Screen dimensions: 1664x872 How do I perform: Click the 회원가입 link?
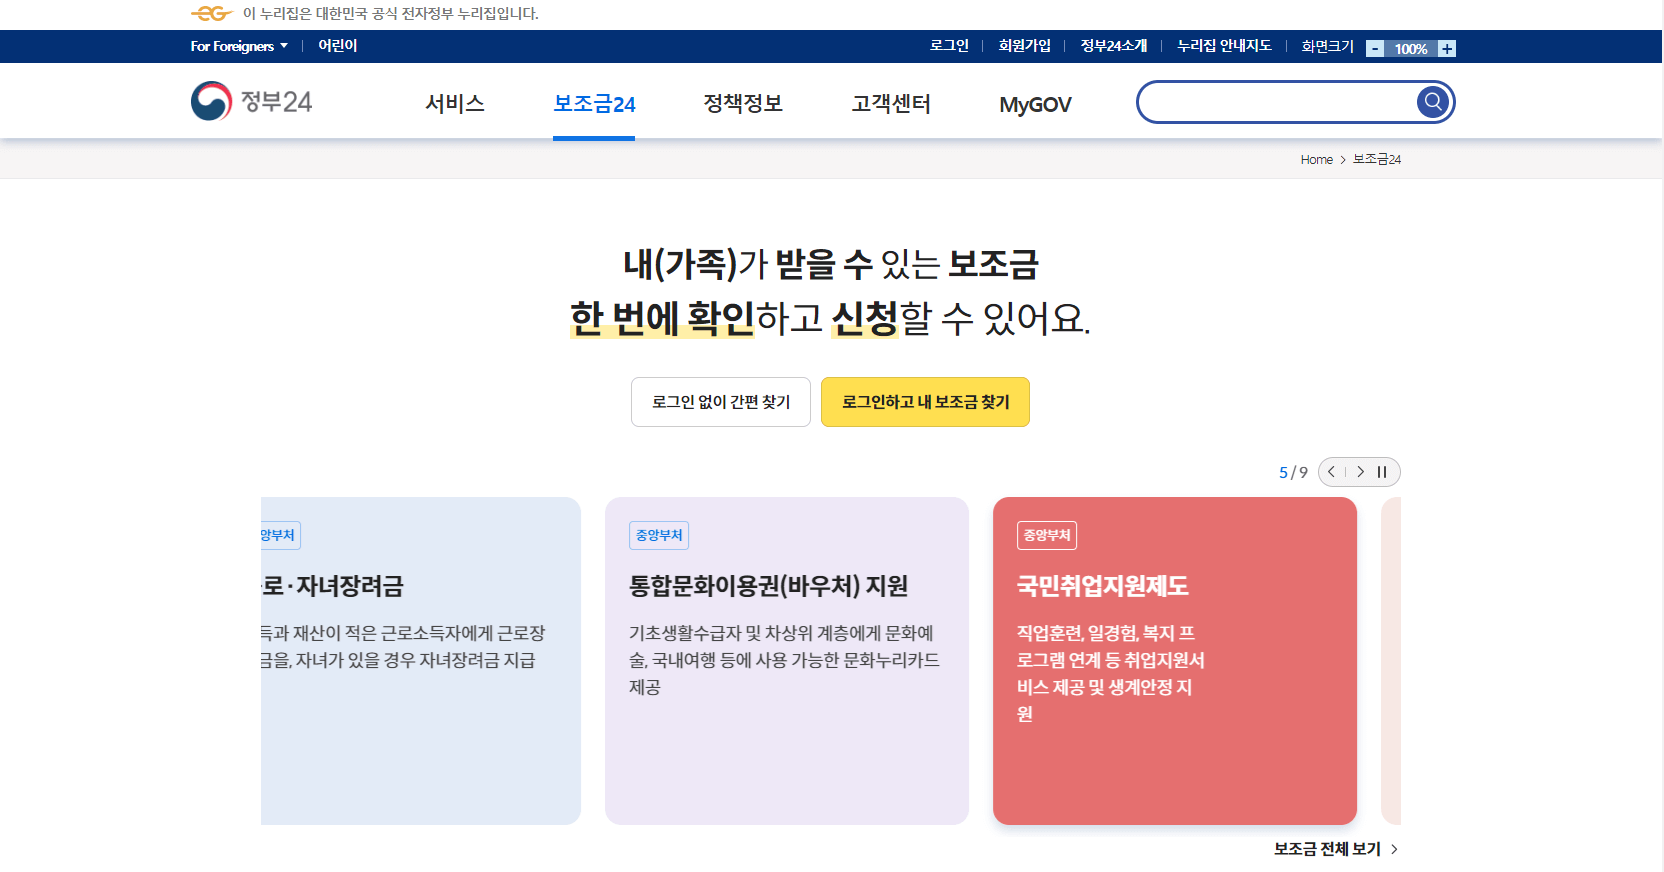click(1025, 46)
